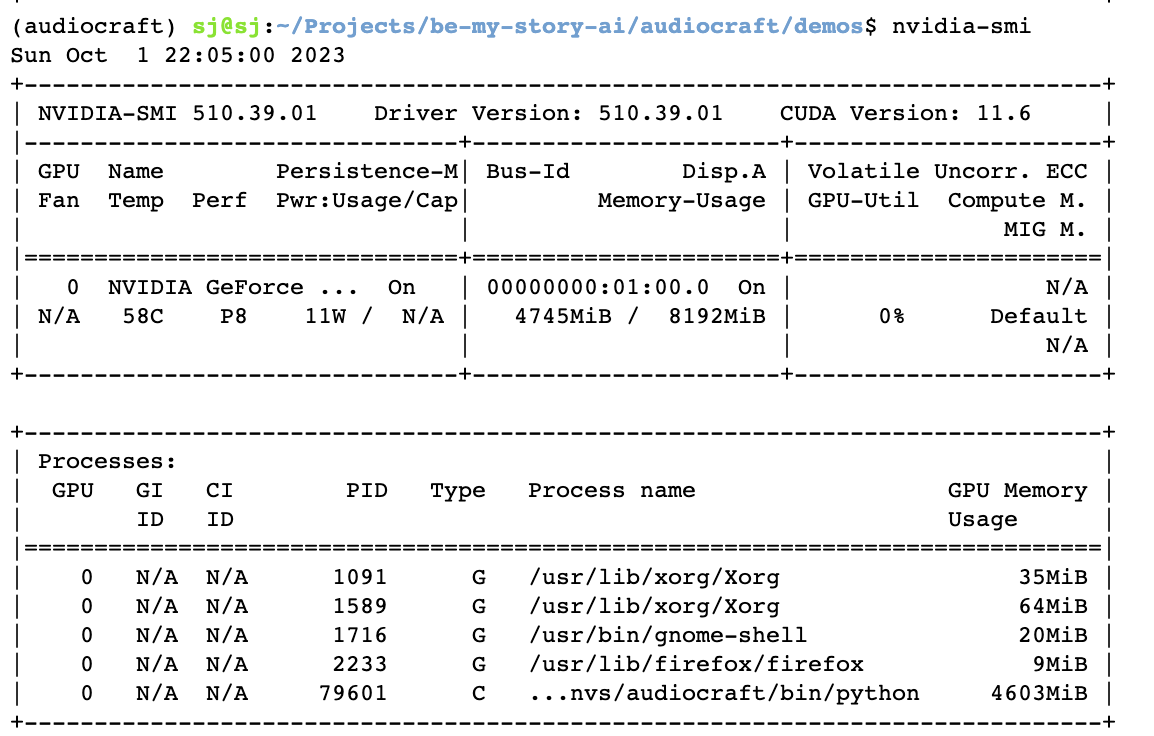Click PID 1091 in process table
The image size is (1154, 736).
[x=360, y=578]
